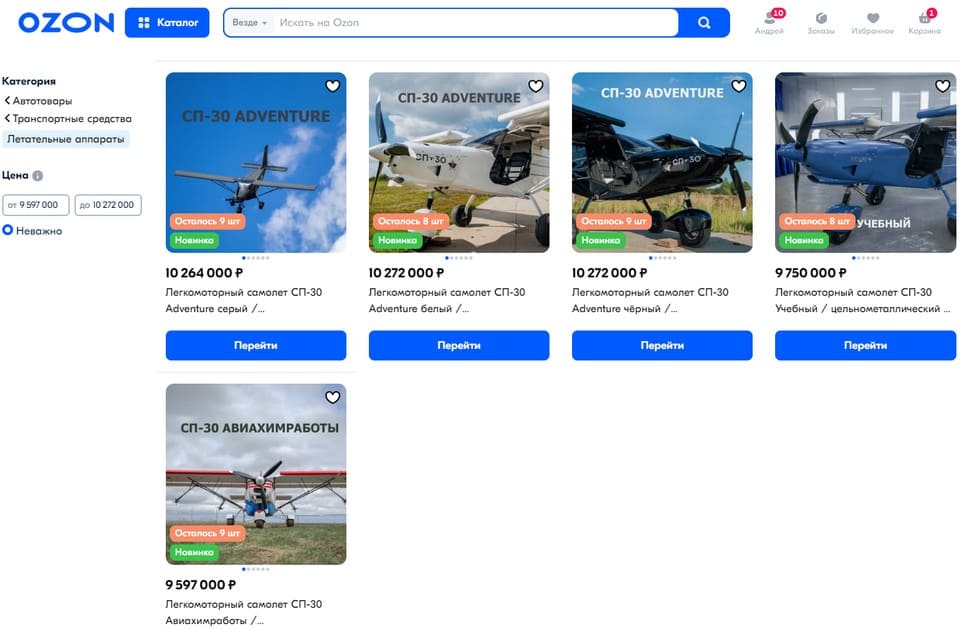Viewport: 960px width, 629px height.
Task: Select the Летательные аппараты category
Action: click(x=66, y=139)
